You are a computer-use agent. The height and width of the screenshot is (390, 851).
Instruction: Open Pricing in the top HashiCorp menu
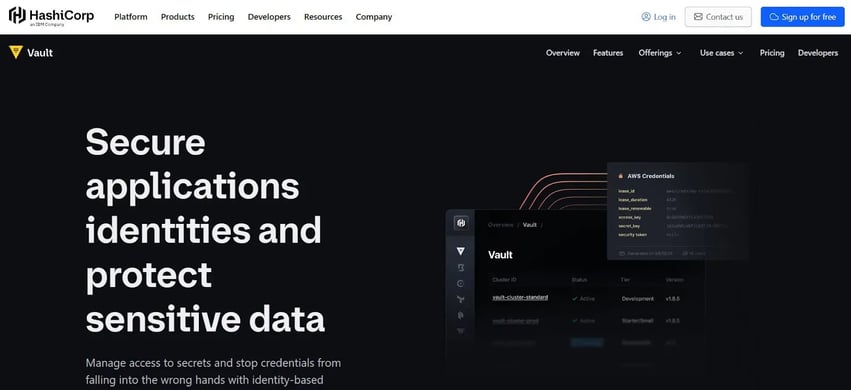point(221,17)
